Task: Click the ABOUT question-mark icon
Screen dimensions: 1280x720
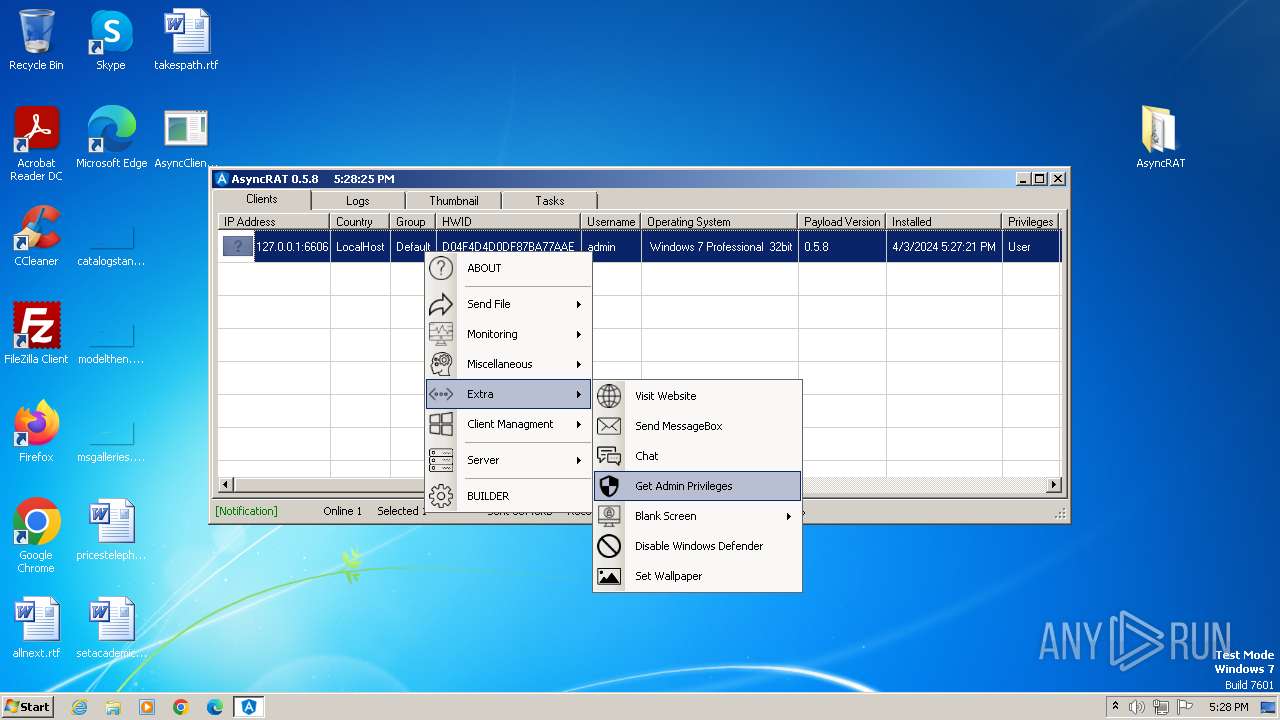Action: (441, 268)
